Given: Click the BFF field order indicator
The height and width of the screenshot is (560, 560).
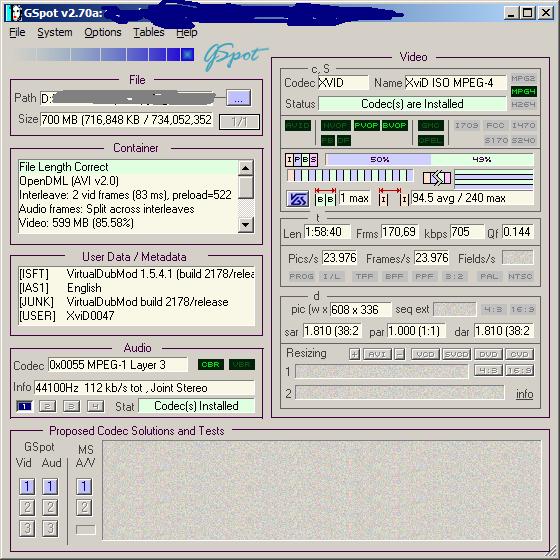Looking at the screenshot, I should coord(394,276).
